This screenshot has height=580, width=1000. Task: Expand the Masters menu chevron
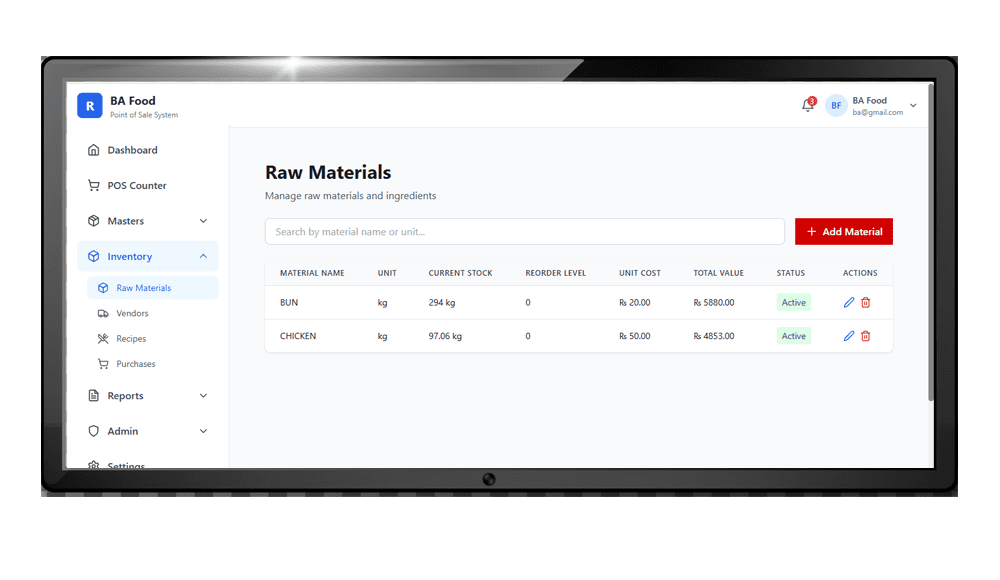pos(203,221)
